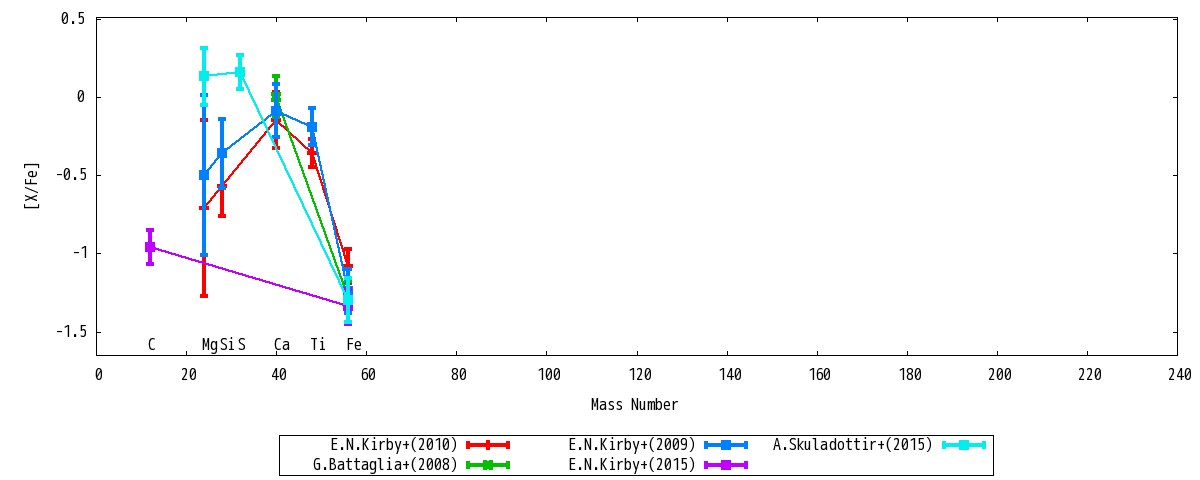1200x480 pixels.
Task: Click the blue E.N.Kirby+(2009) legend marker
Action: point(726,445)
